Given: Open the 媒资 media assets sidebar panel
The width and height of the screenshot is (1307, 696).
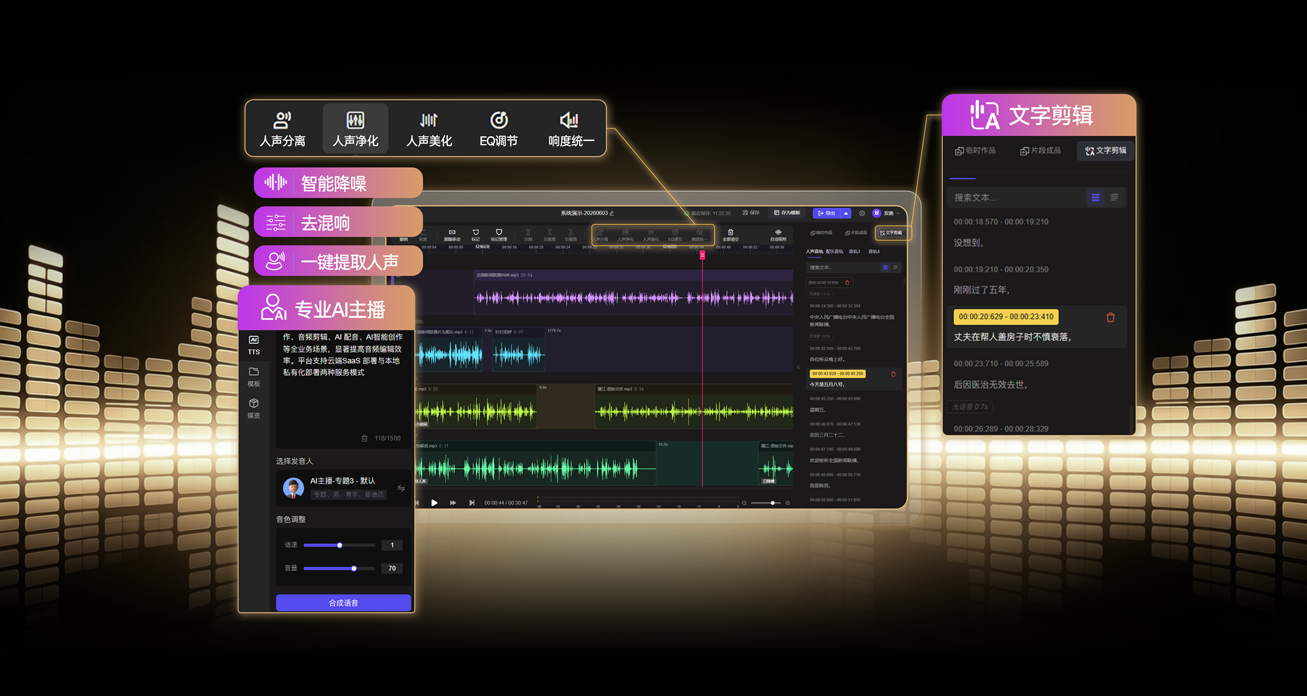Looking at the screenshot, I should (x=254, y=408).
